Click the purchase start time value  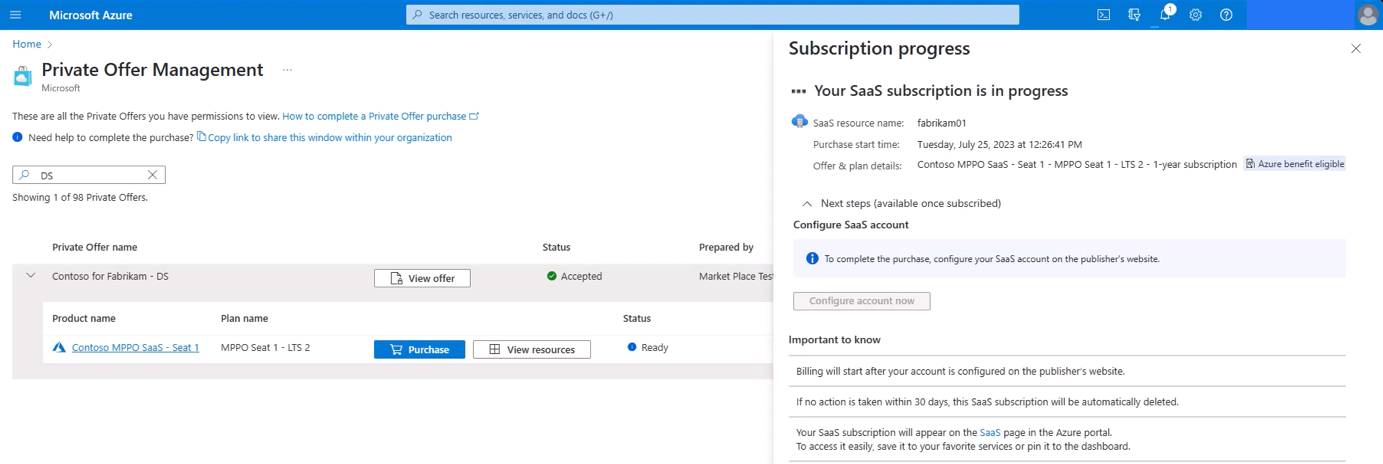click(1000, 144)
